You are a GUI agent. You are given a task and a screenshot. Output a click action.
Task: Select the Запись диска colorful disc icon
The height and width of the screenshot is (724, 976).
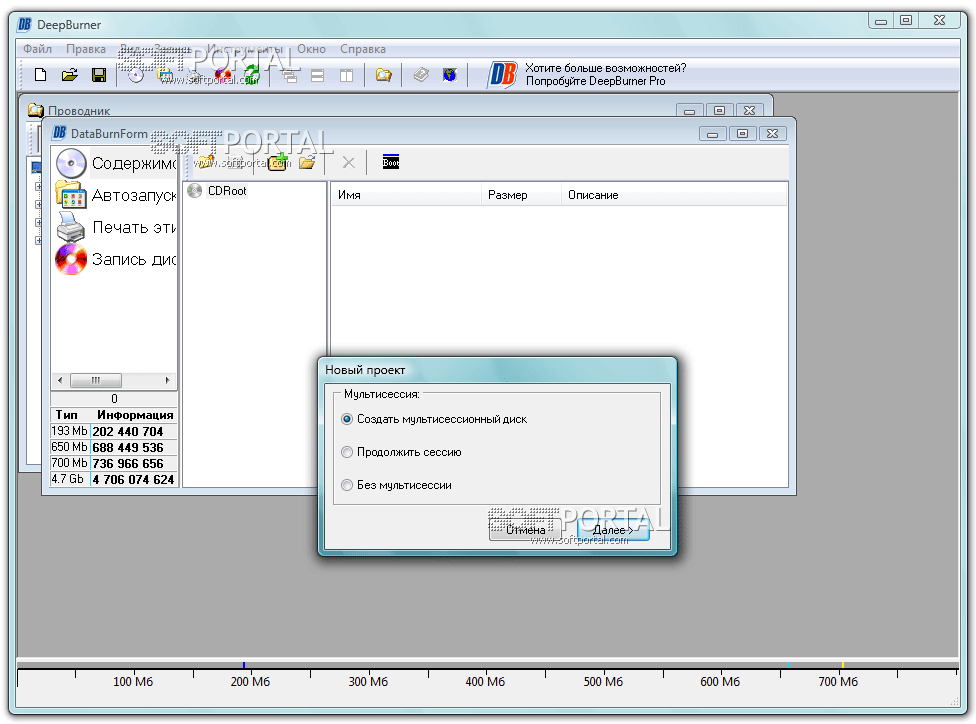tap(71, 259)
